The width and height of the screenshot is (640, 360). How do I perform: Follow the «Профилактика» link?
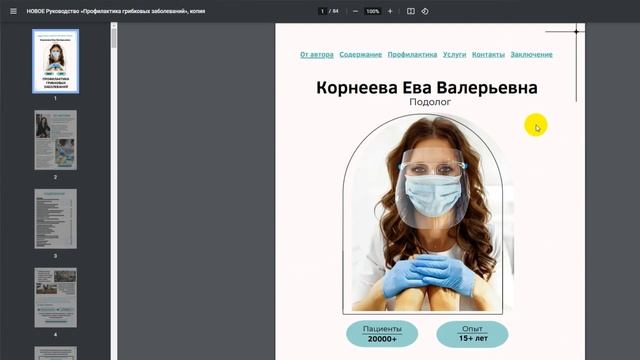pyautogui.click(x=412, y=55)
